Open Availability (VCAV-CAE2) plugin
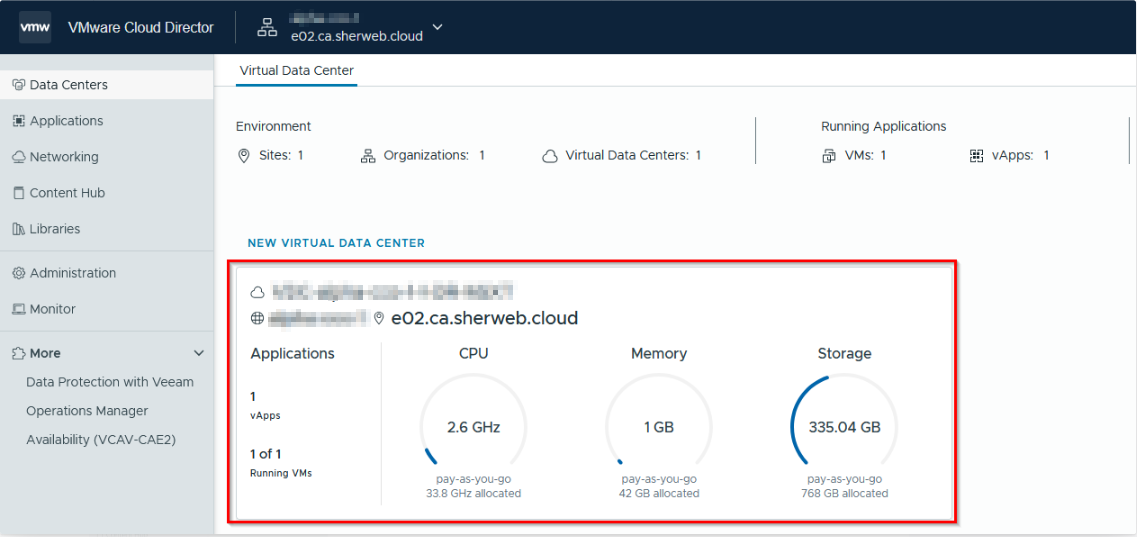The width and height of the screenshot is (1137, 537). [102, 440]
